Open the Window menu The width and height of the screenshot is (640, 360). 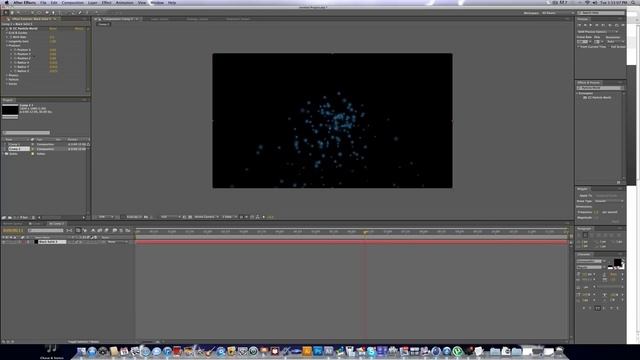point(157,3)
